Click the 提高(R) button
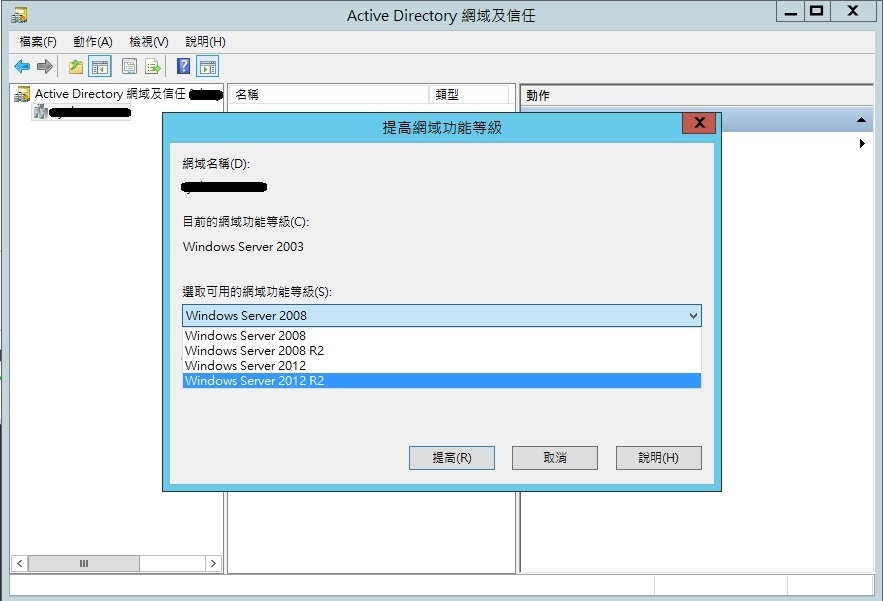Viewport: 883px width, 601px height. click(x=452, y=458)
